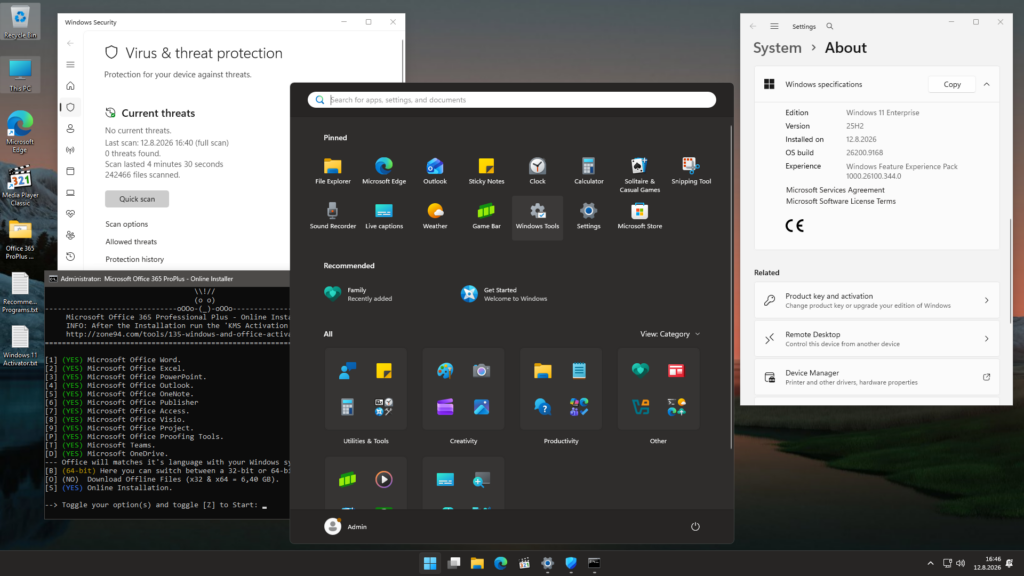Open Account protection in Windows Security sidebar
This screenshot has height=576, width=1024.
71,129
